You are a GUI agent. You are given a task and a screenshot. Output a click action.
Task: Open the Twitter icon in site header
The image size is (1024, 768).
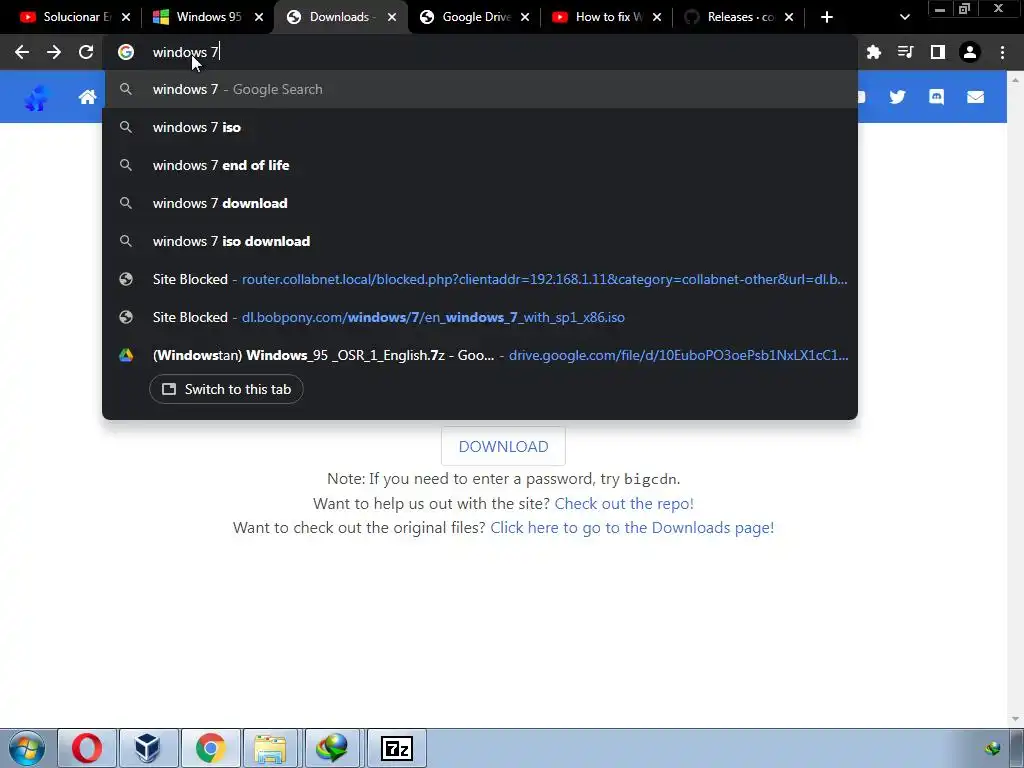pos(897,97)
